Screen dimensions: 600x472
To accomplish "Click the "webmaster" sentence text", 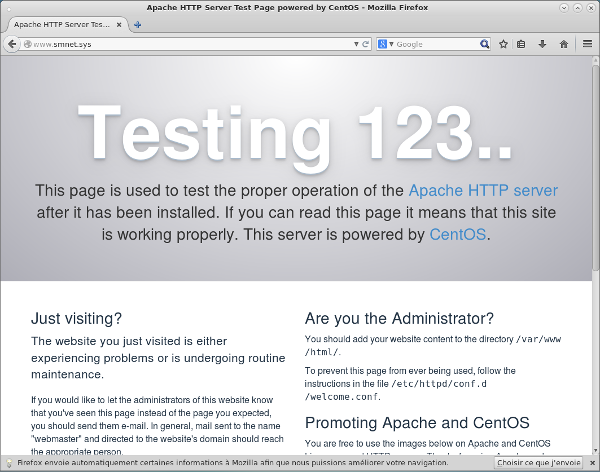I will click(x=157, y=439).
